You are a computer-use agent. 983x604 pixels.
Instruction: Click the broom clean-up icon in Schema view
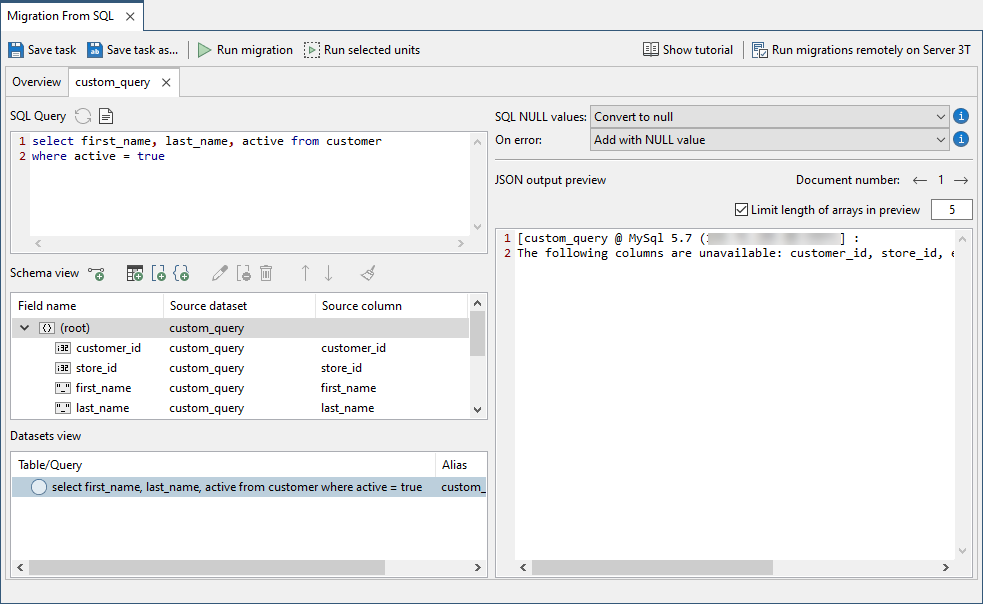[368, 273]
